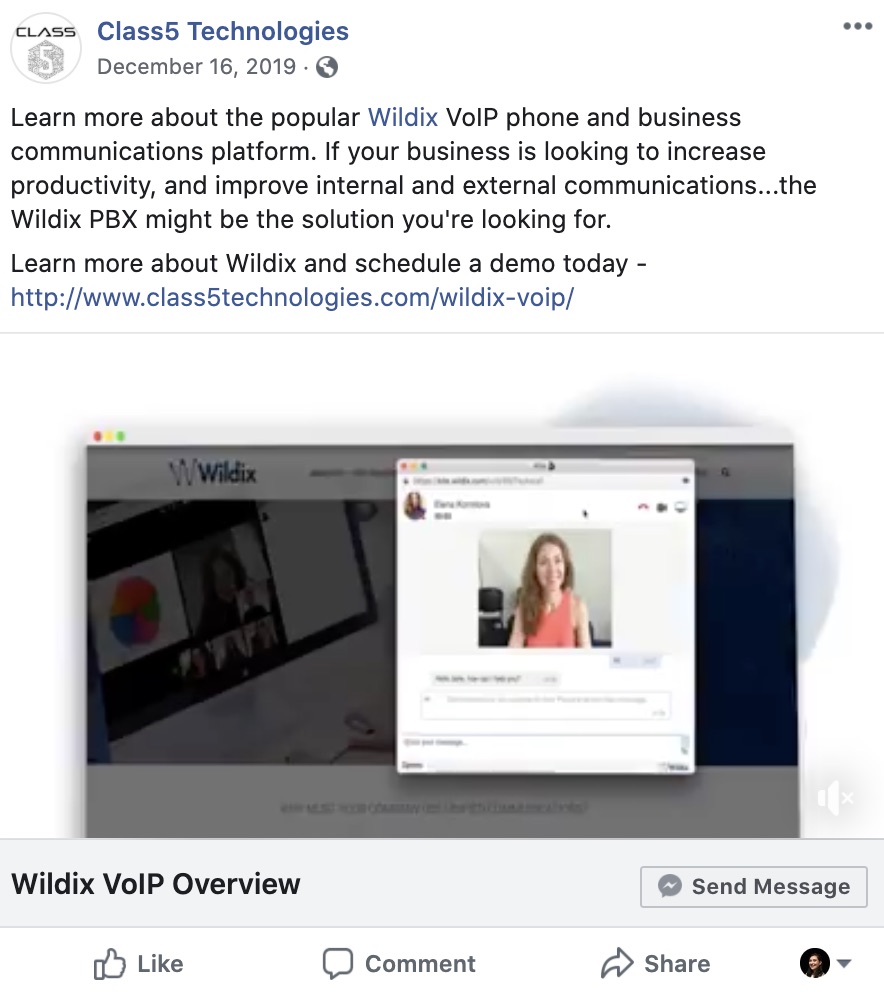
Task: Play the Wildix VoIP Overview video thumbnail
Action: pyautogui.click(x=442, y=585)
